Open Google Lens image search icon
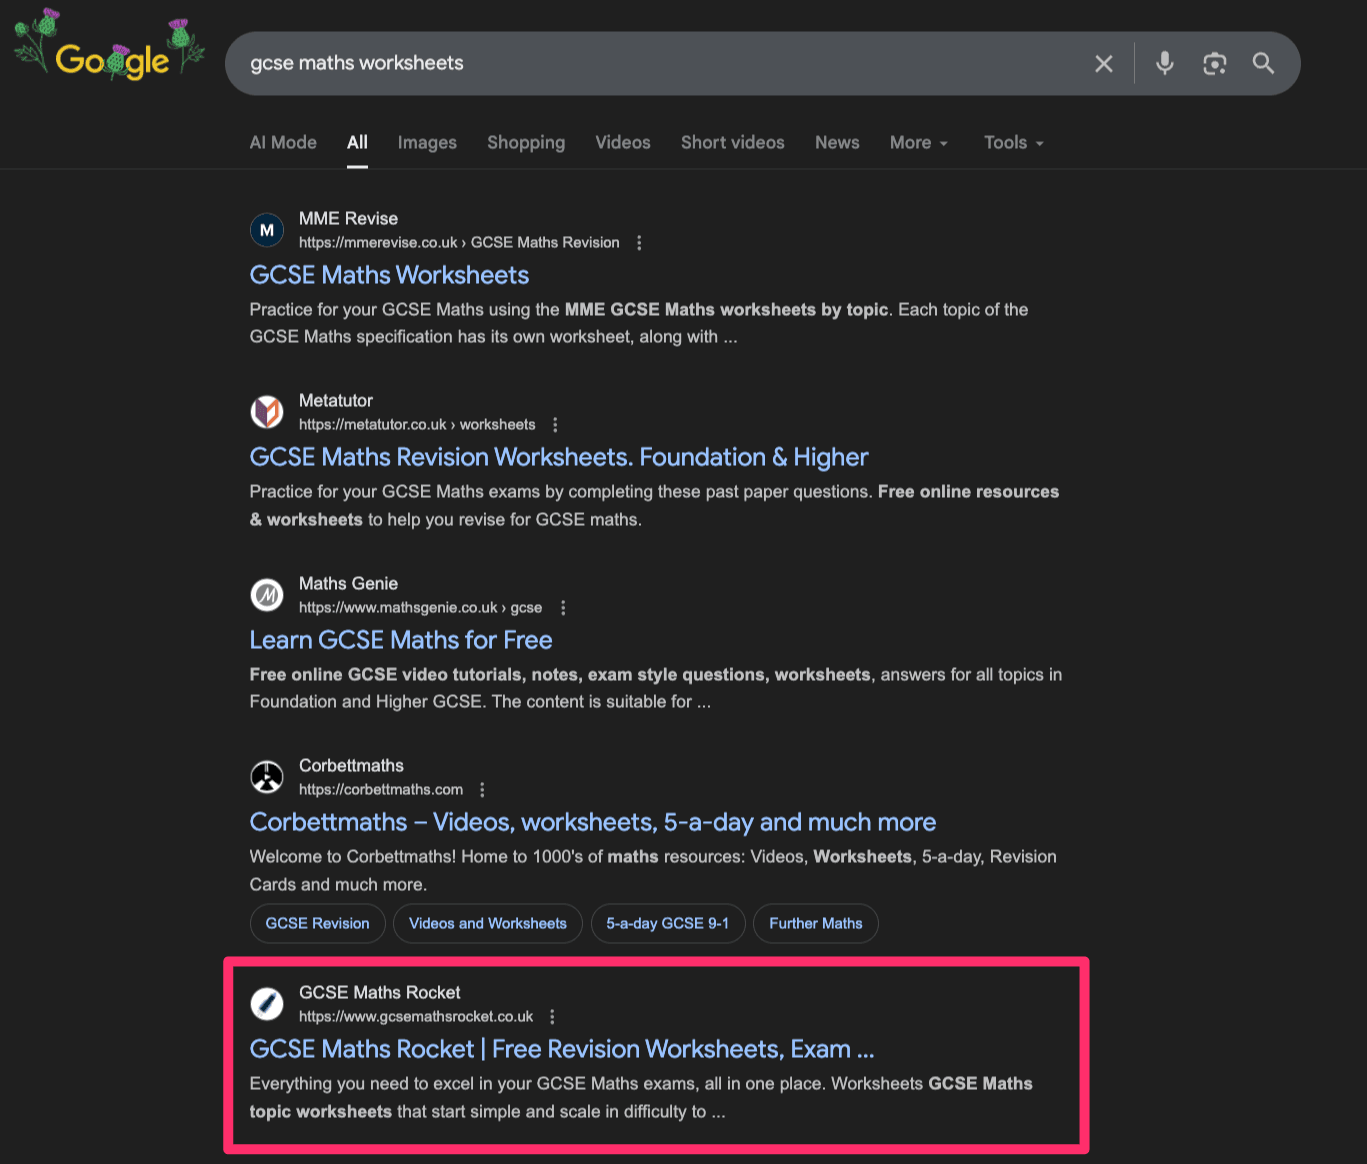The width and height of the screenshot is (1367, 1164). (1214, 64)
